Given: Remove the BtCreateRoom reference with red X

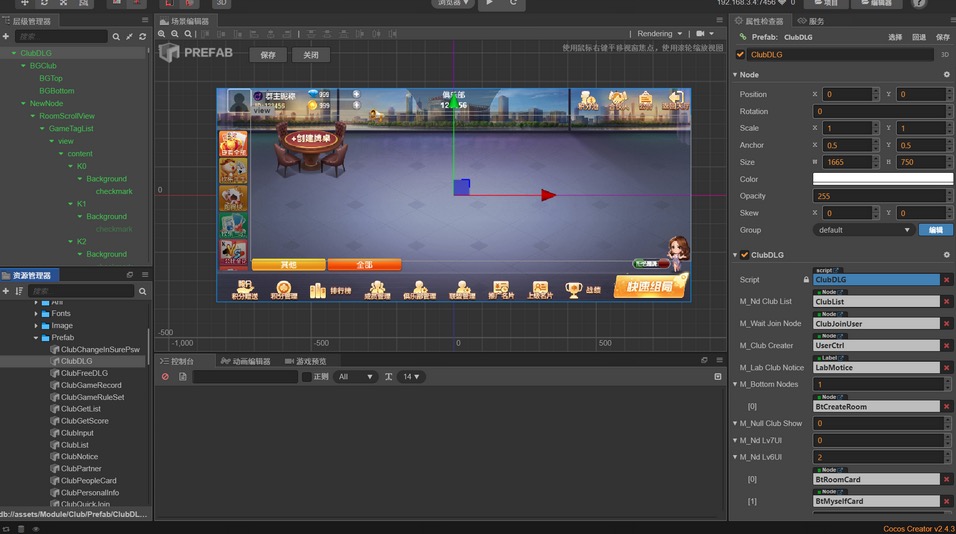Looking at the screenshot, I should tap(946, 407).
